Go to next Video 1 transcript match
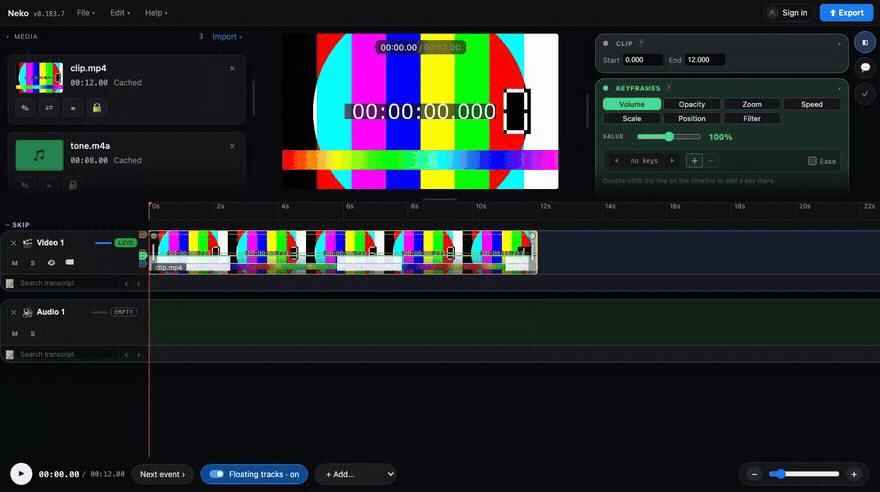The height and width of the screenshot is (492, 880). [139, 284]
